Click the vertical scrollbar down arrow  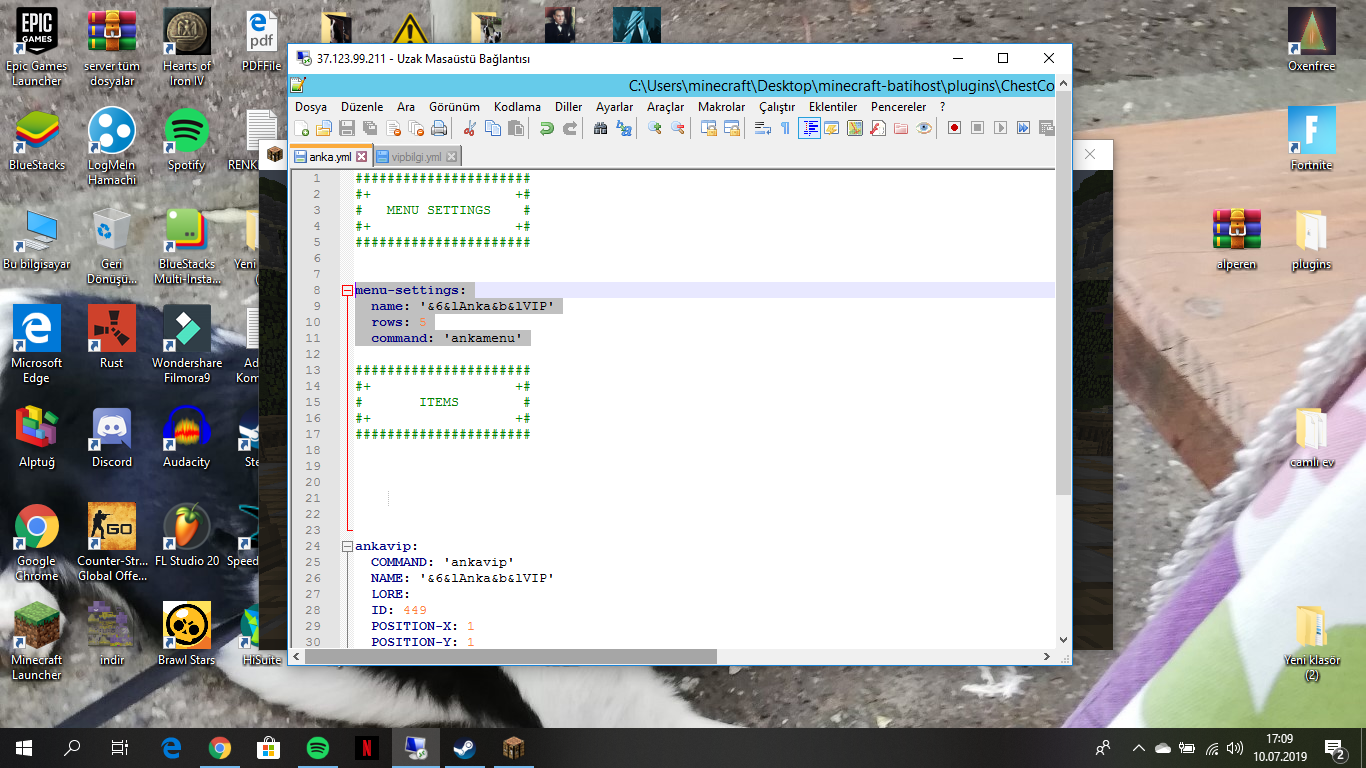coord(1063,640)
